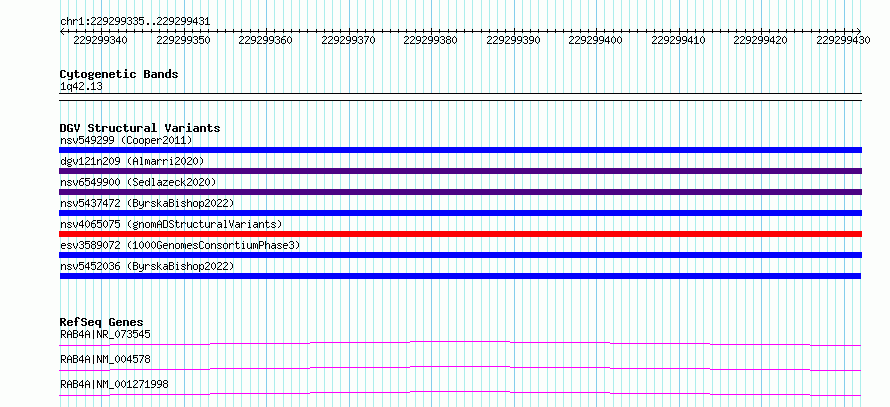The width and height of the screenshot is (890, 407).
Task: Click the black 1q42.13 cytoband bar
Action: 461,97
